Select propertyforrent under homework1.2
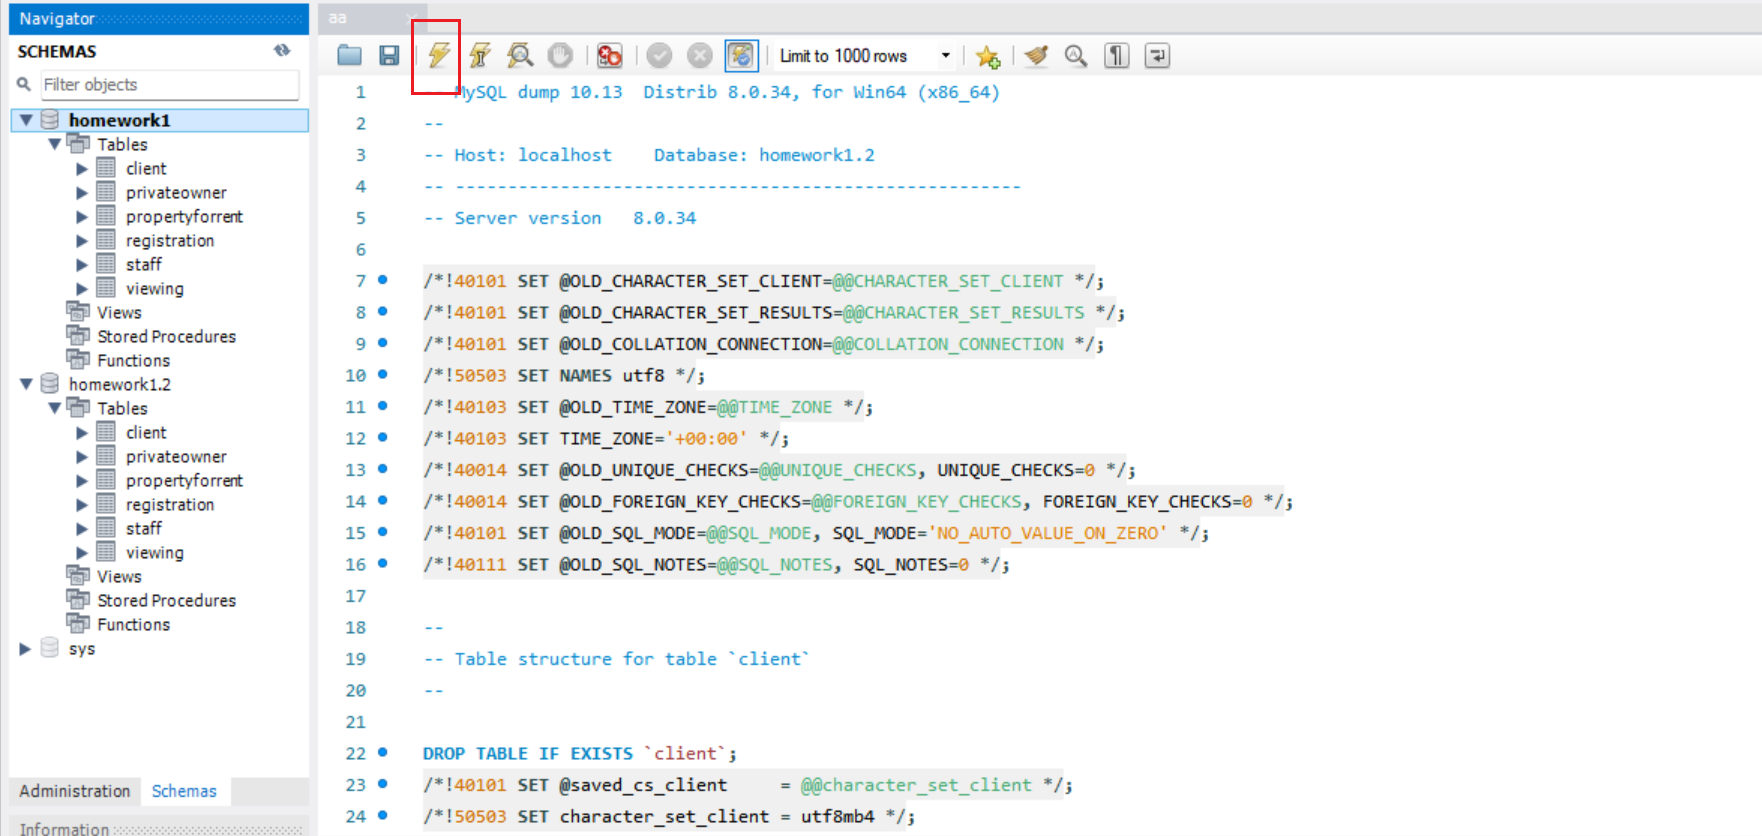This screenshot has width=1762, height=836. pos(184,481)
